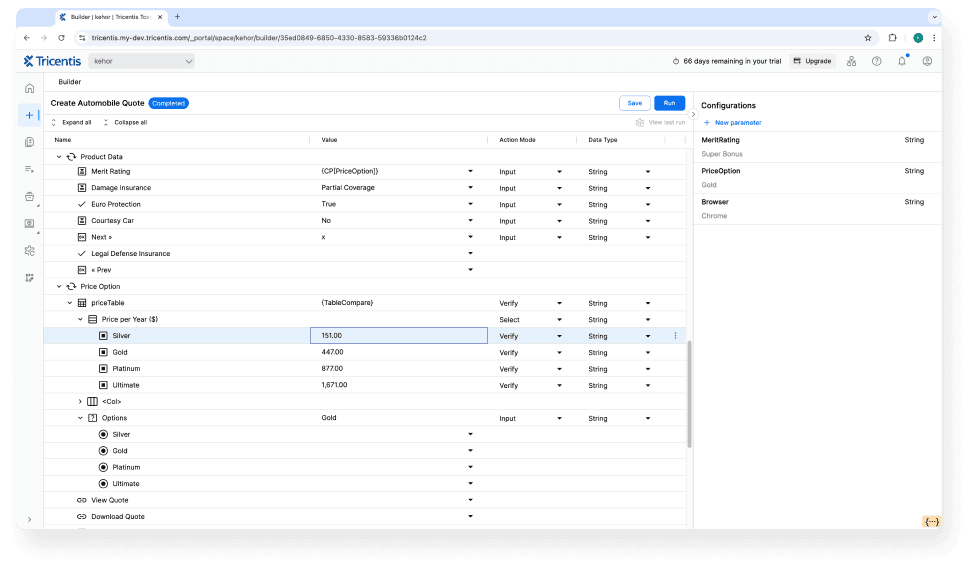Click the vertical scrollbar of the steps table
This screenshot has height=570, width=974.
click(x=690, y=394)
